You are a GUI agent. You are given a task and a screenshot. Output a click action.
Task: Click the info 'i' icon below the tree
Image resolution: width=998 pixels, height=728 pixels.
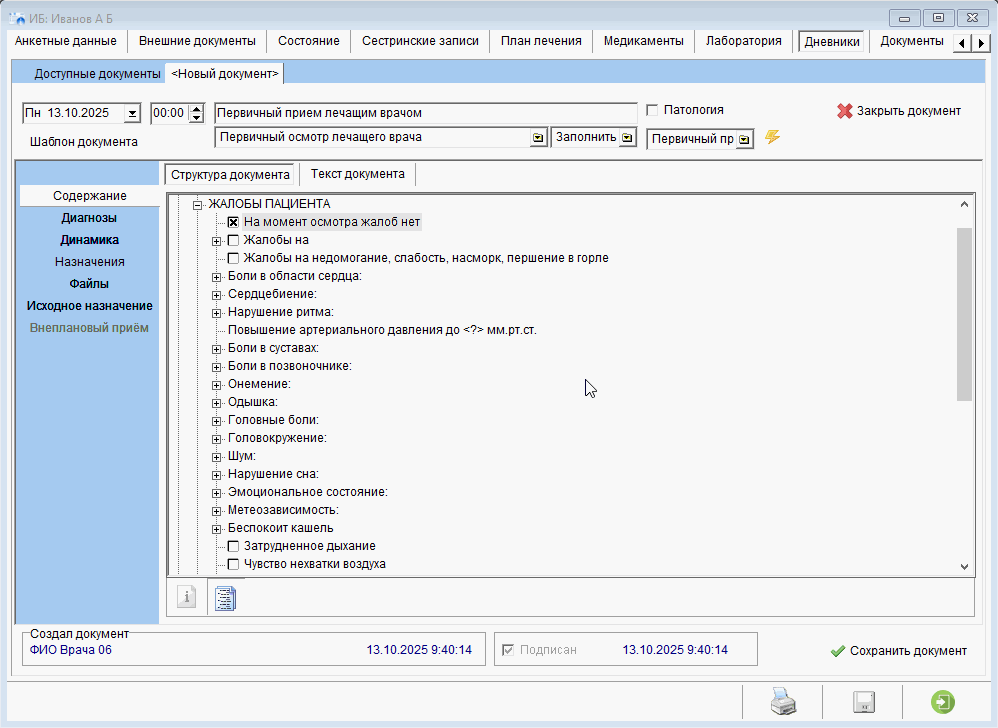186,597
